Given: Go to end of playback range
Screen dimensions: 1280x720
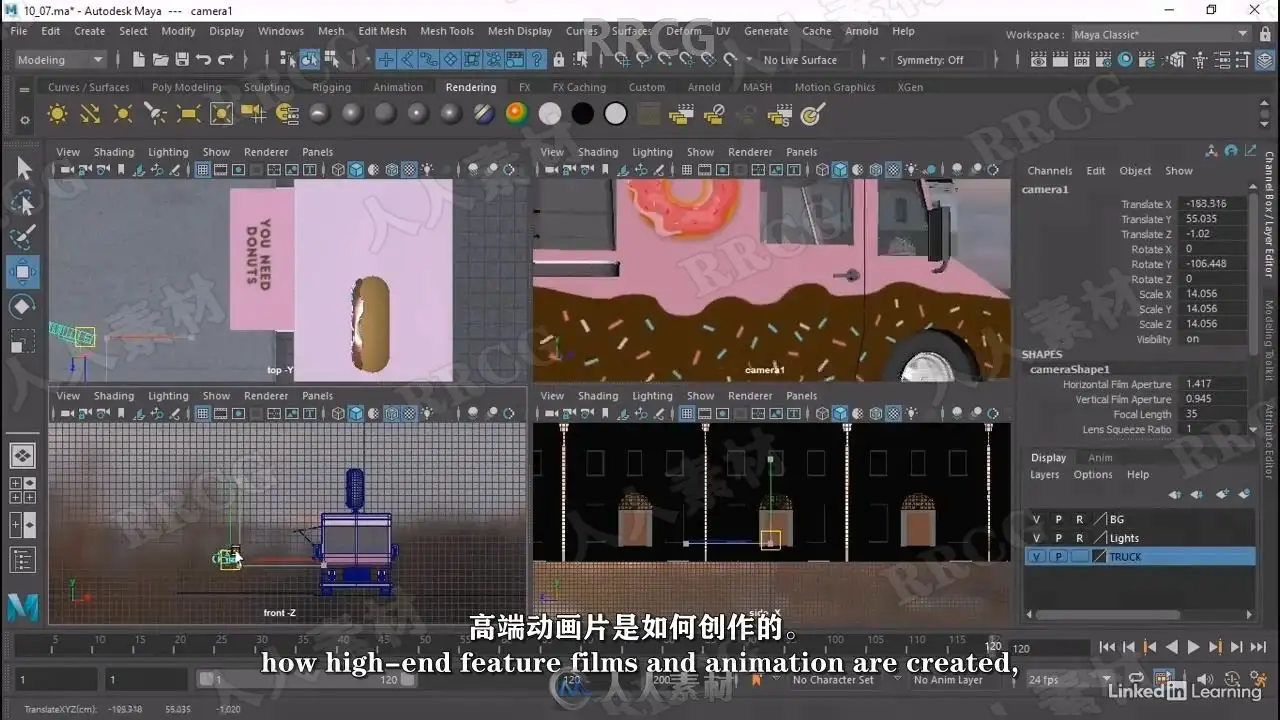Looking at the screenshot, I should tap(1258, 647).
